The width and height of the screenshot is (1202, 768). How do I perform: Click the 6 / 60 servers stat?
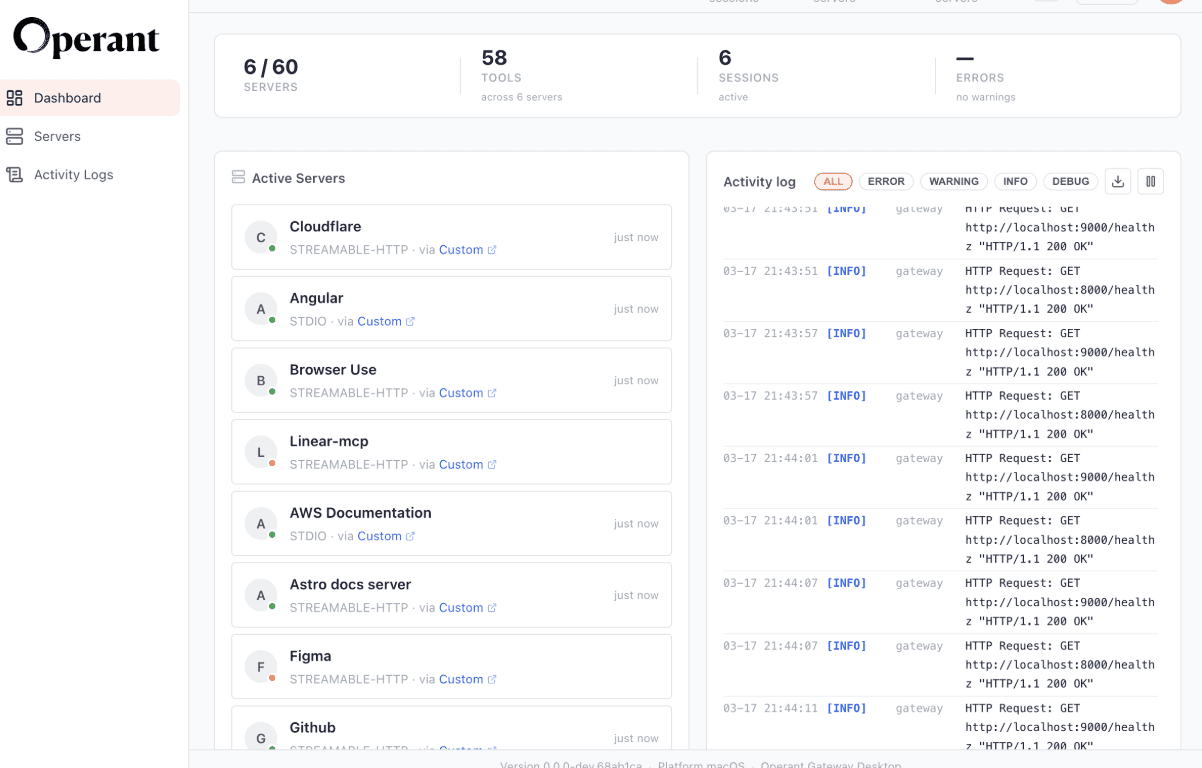coord(271,74)
